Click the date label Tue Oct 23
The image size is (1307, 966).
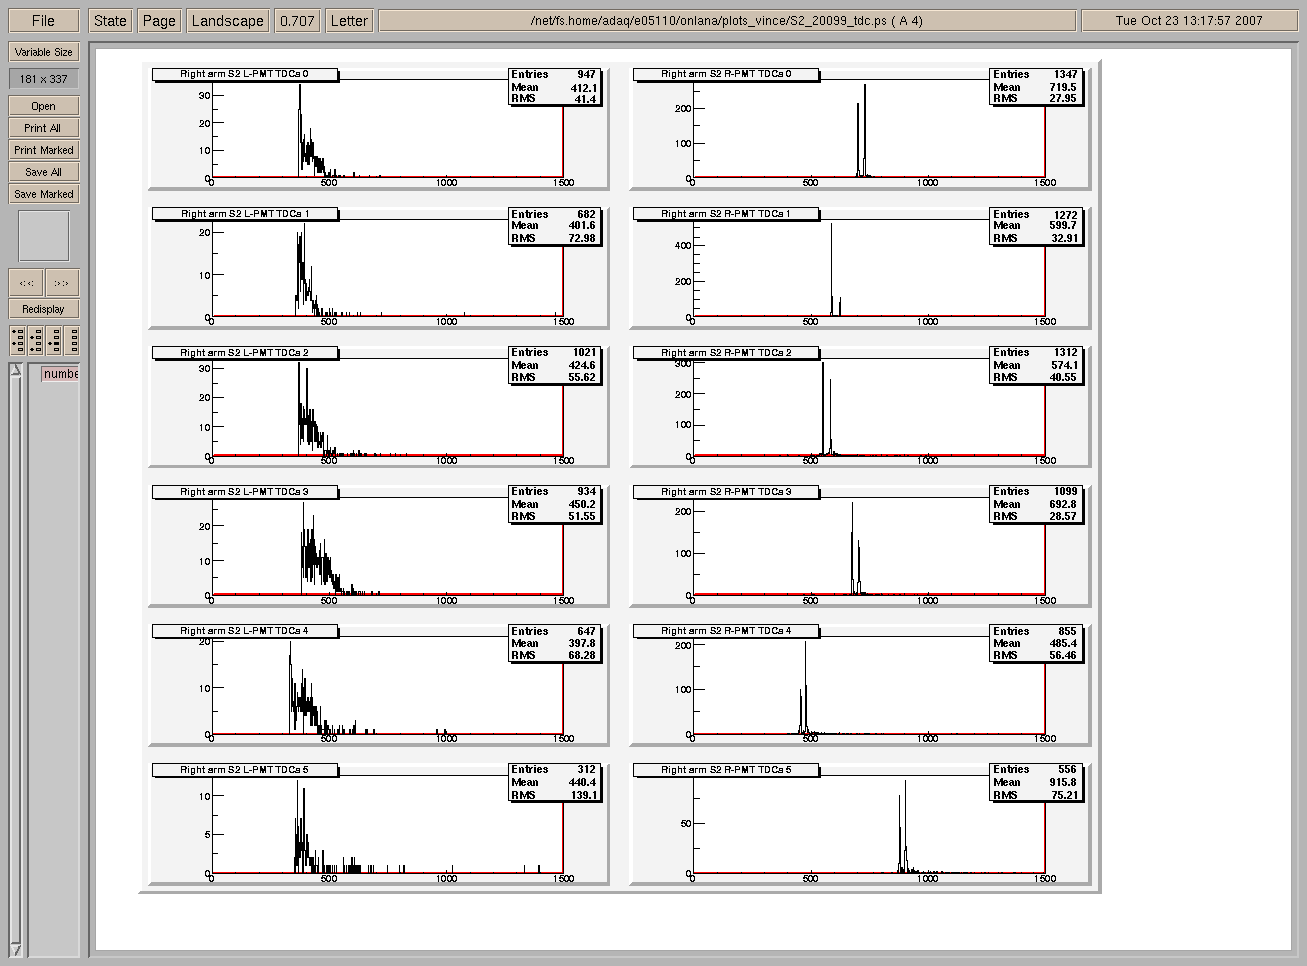coord(1189,21)
